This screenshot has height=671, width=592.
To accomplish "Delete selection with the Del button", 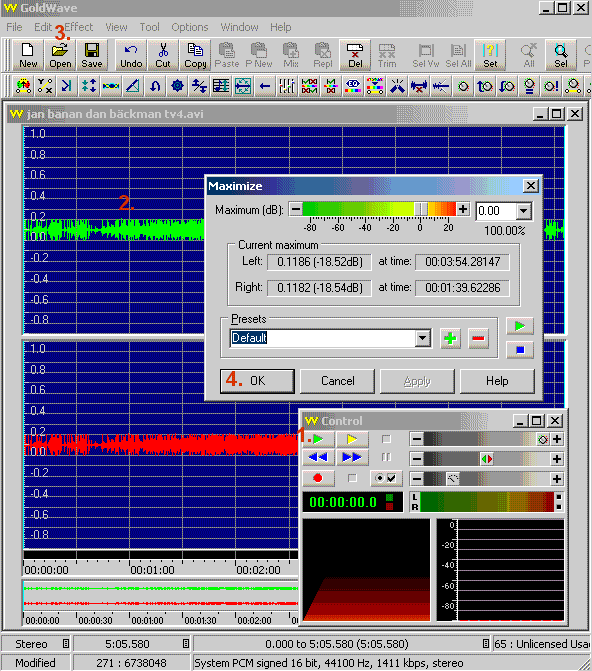I will tap(355, 56).
